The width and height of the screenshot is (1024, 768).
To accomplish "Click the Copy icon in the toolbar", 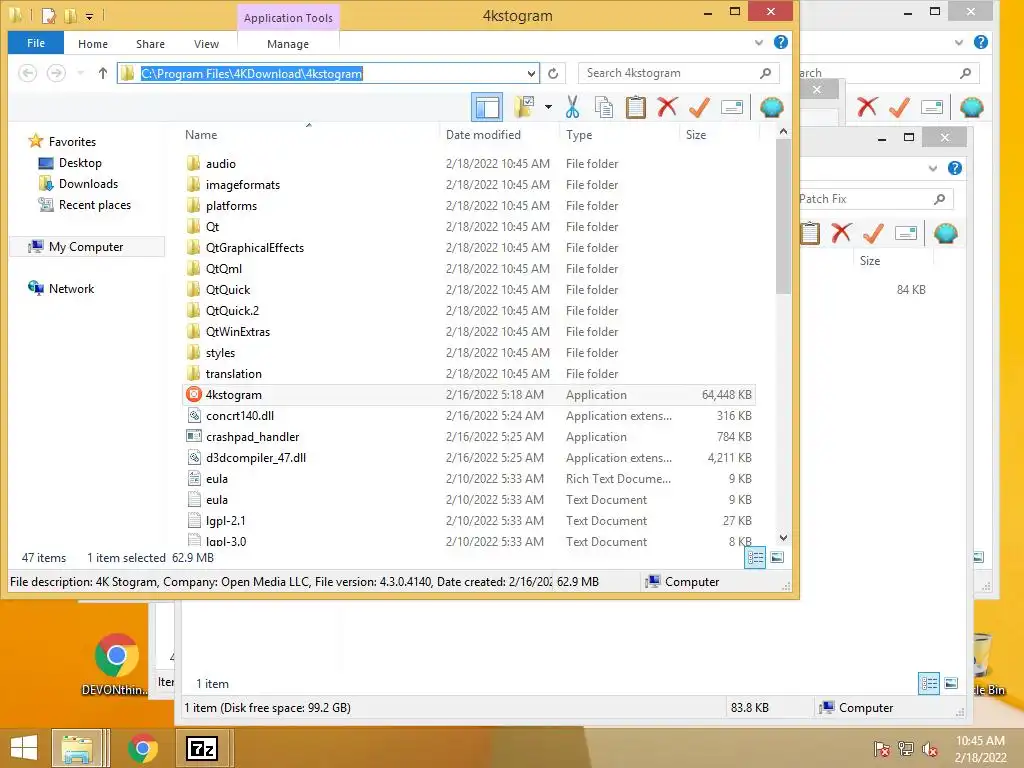I will click(x=604, y=107).
